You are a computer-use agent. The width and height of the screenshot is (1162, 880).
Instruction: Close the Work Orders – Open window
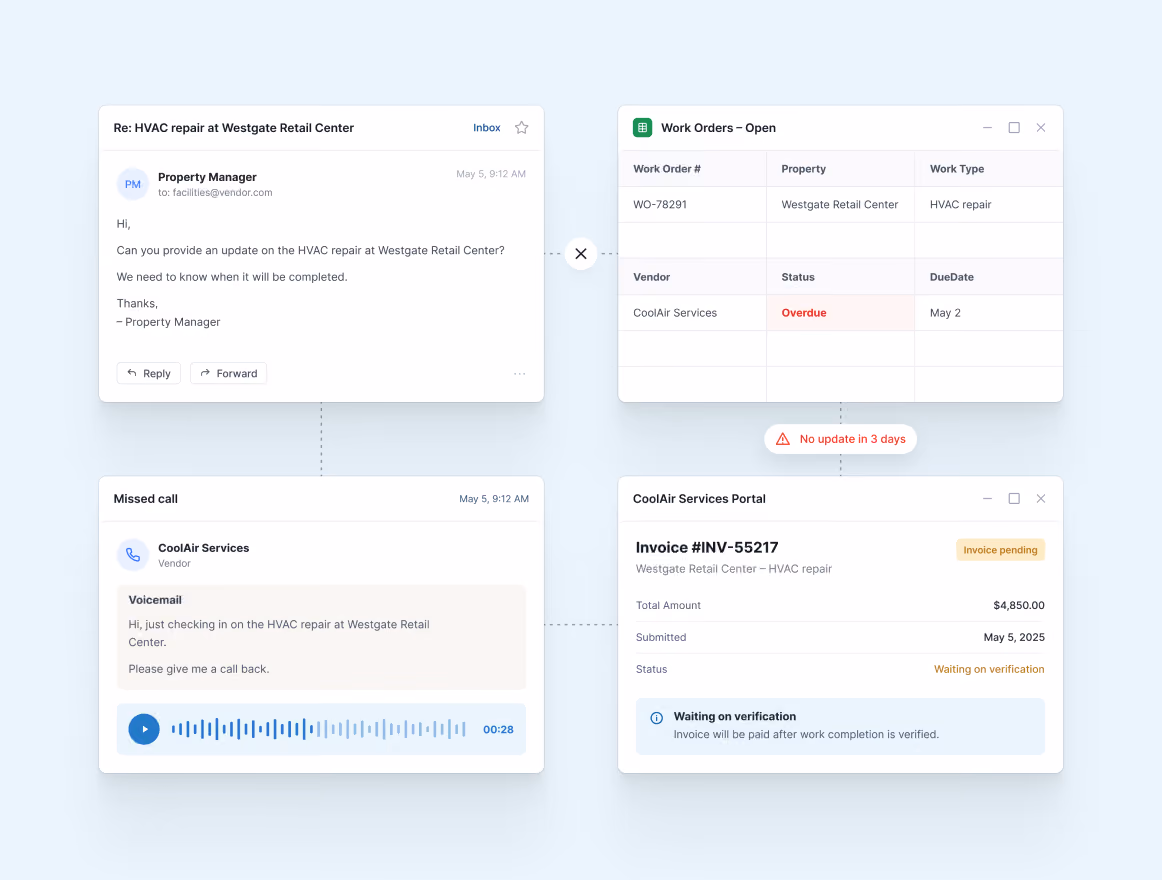(1040, 128)
